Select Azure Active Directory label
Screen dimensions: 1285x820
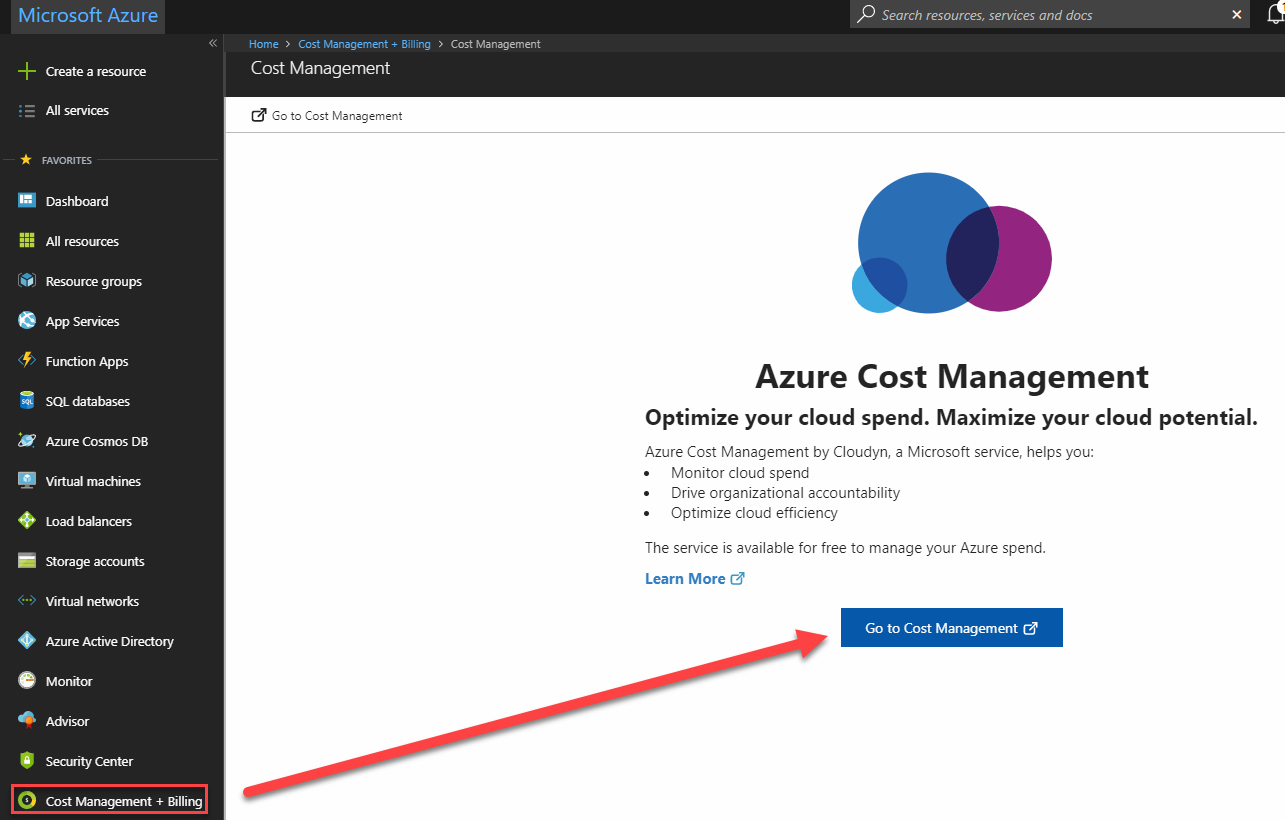click(x=110, y=641)
